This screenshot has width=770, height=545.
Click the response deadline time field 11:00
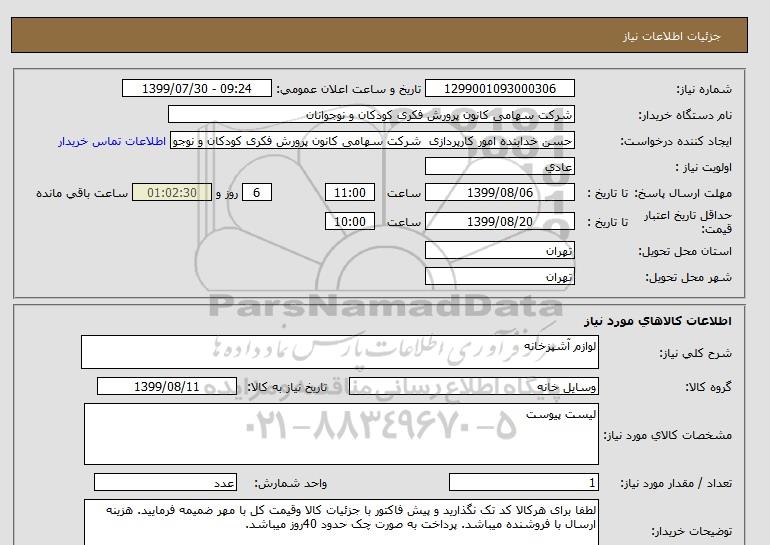pyautogui.click(x=350, y=192)
